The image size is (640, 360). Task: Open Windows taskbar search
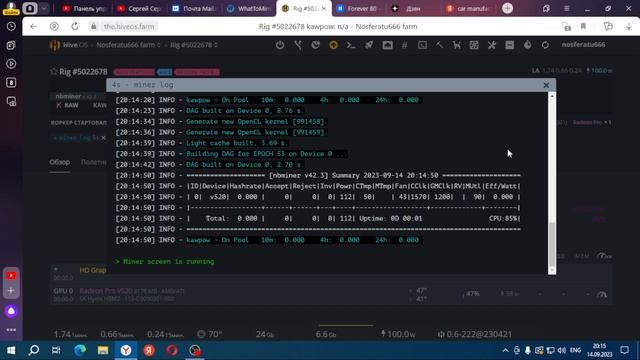coord(34,350)
